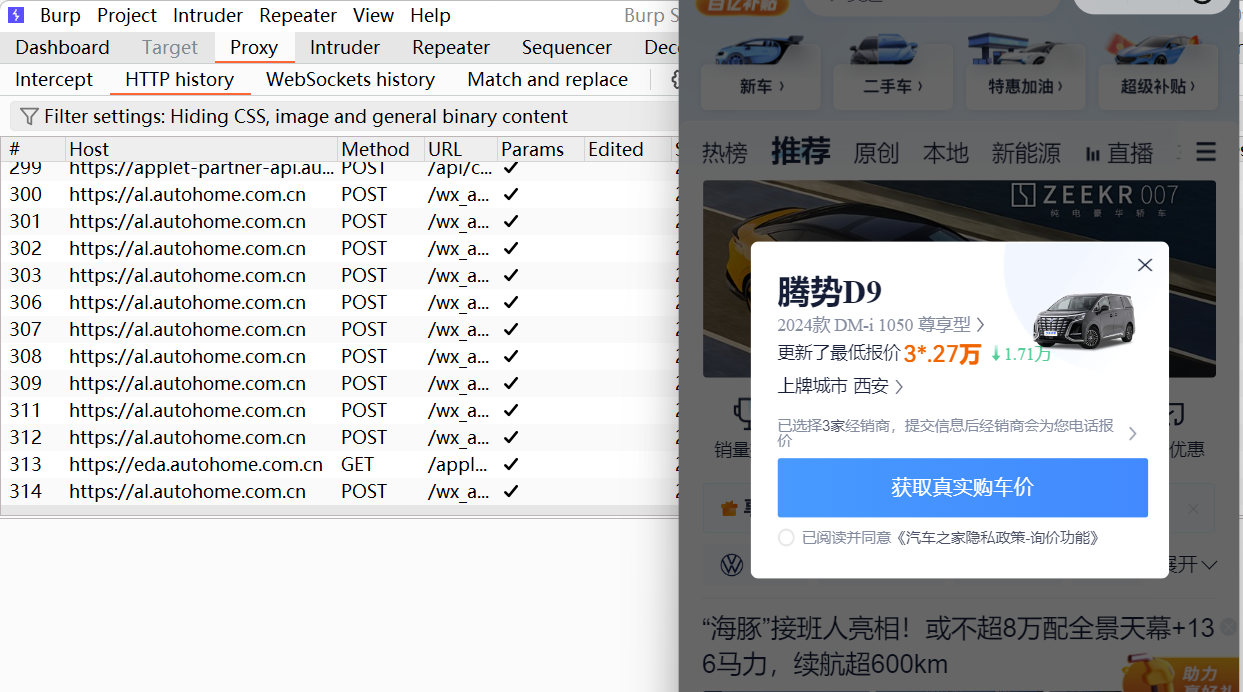Select history row number 314
Image resolution: width=1243 pixels, height=692 pixels.
click(340, 491)
